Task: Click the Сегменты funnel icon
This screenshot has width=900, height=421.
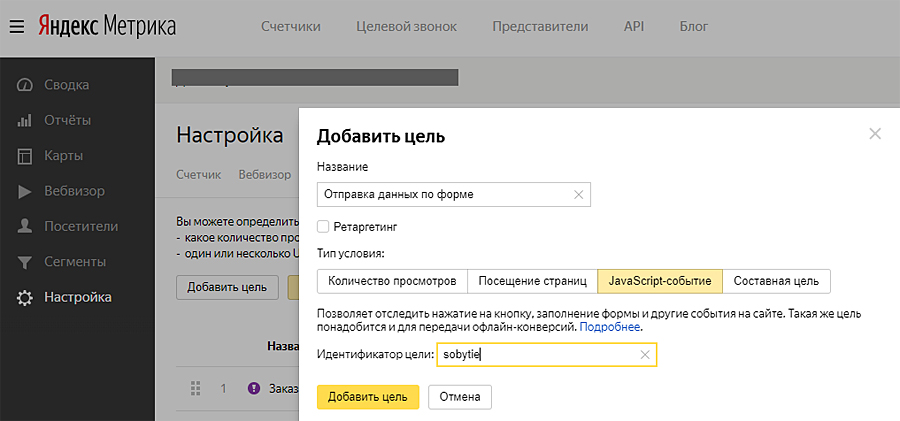Action: 25,262
